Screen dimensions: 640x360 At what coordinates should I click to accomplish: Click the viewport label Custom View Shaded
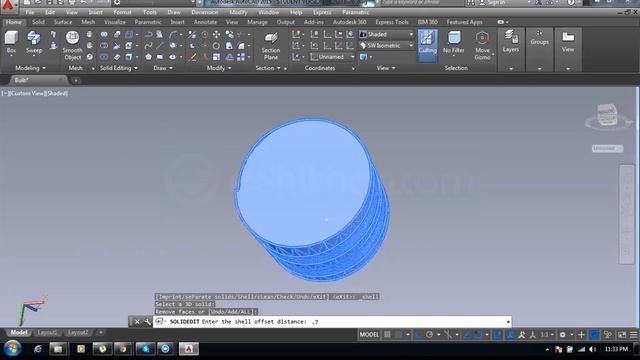[35, 93]
